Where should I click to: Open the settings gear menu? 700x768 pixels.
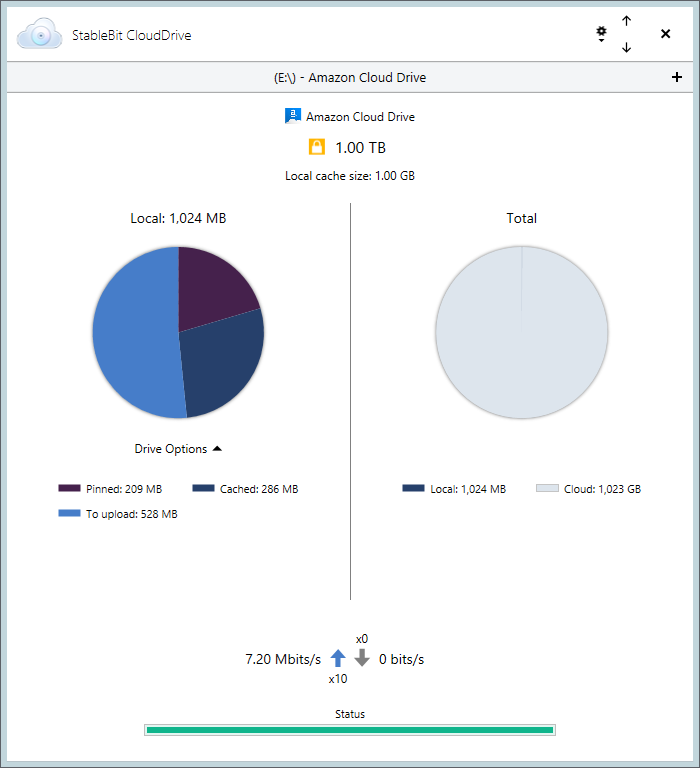click(601, 34)
